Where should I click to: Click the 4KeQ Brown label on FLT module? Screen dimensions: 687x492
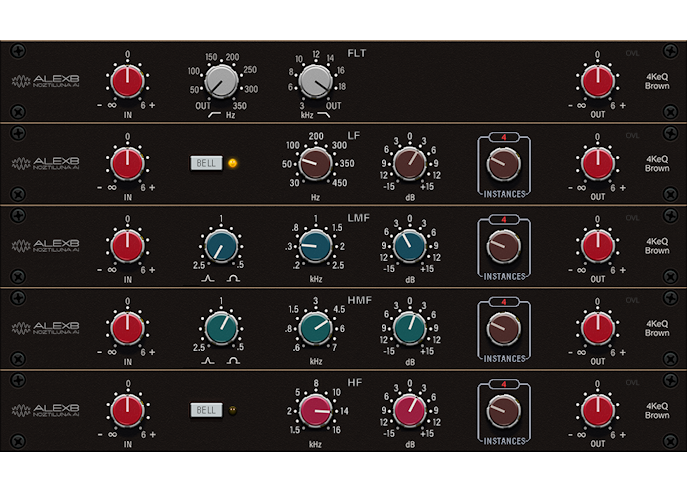click(657, 80)
